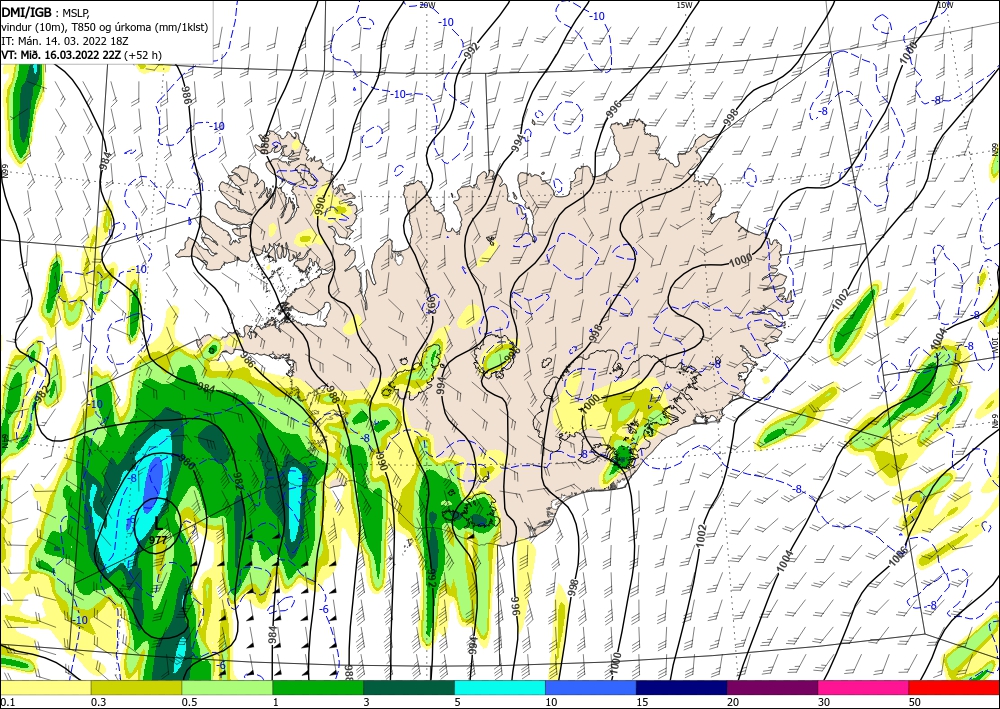Image resolution: width=1000 pixels, height=709 pixels.
Task: Click the light green 0.5–1 legend swatch
Action: (x=227, y=687)
